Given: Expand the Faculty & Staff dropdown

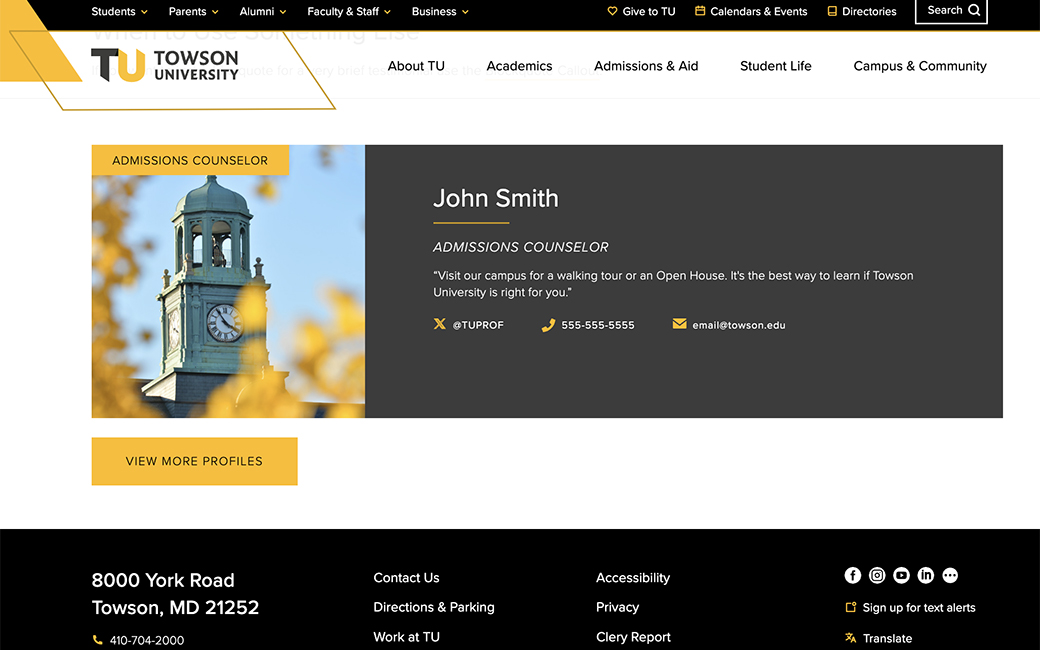Looking at the screenshot, I should point(349,11).
